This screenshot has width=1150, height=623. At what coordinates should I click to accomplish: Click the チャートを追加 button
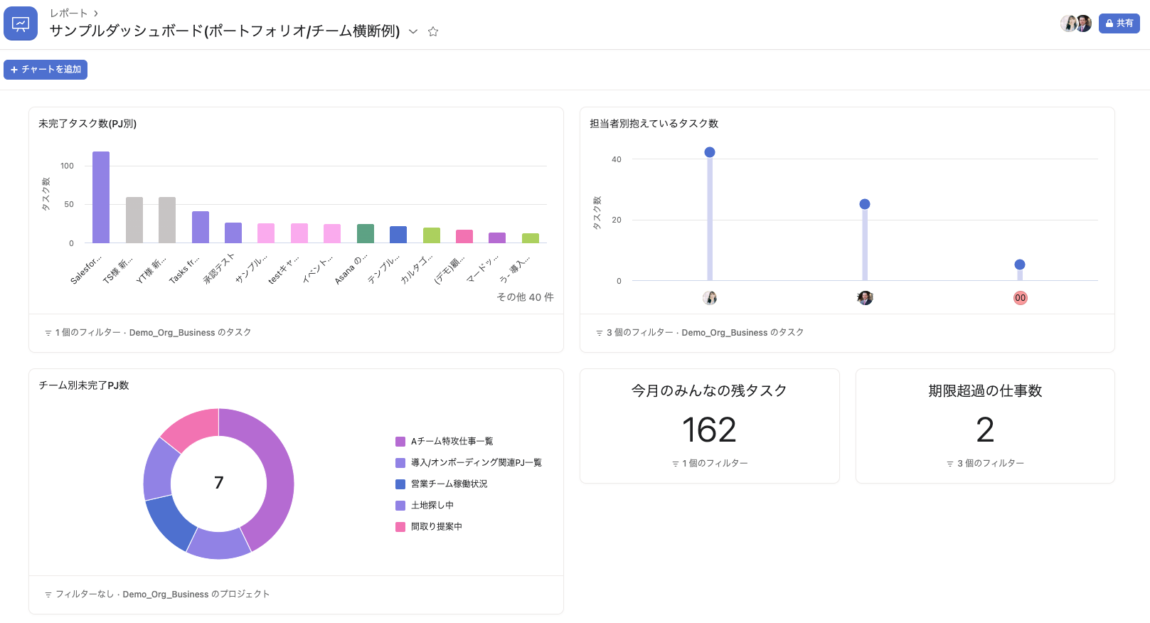pos(45,69)
